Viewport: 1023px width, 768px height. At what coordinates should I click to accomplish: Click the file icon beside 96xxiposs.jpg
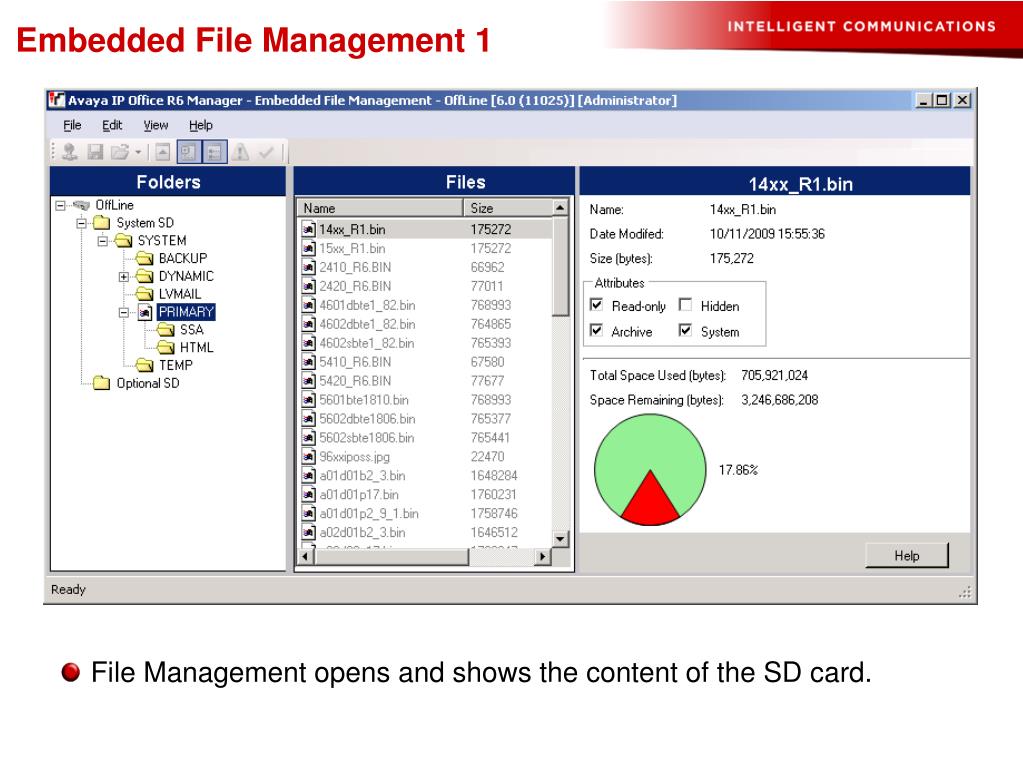point(309,457)
